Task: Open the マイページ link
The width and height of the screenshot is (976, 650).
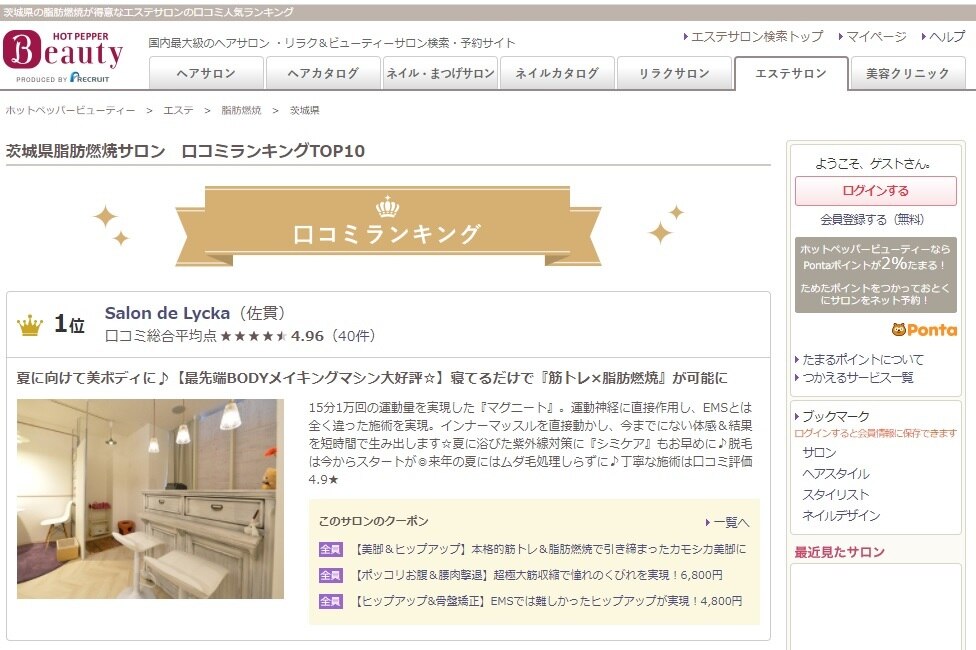Action: (x=875, y=37)
